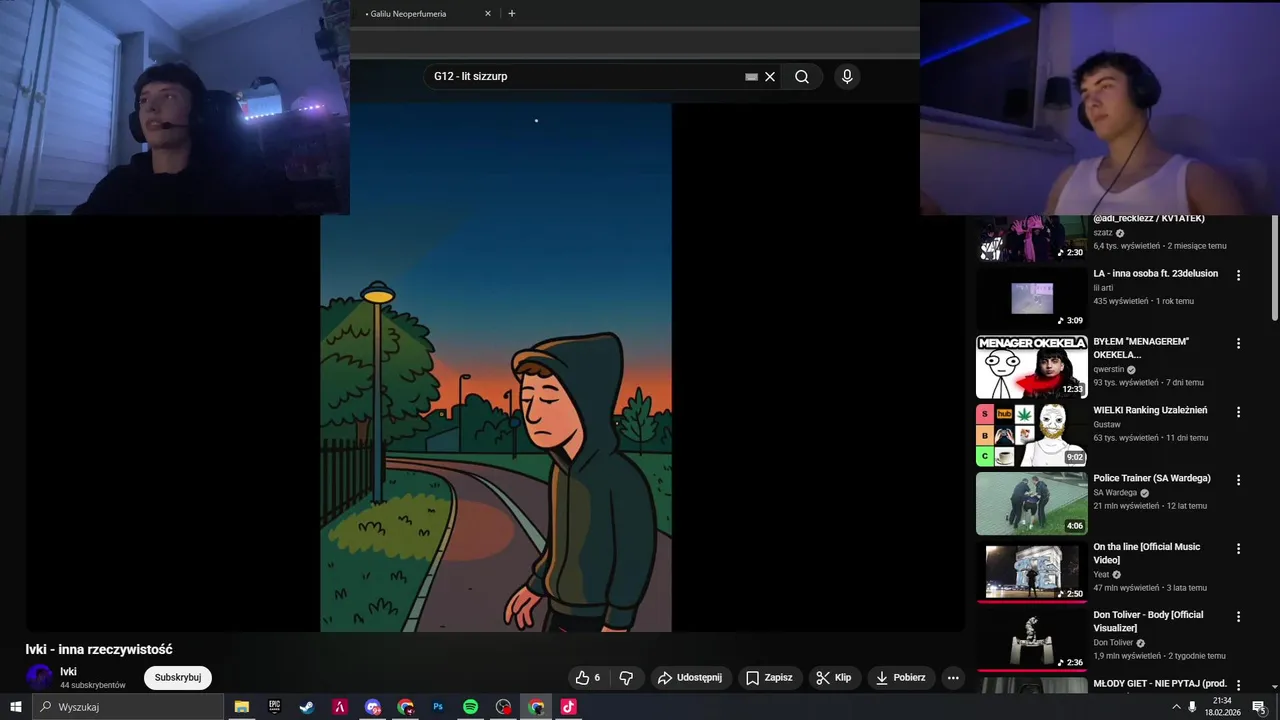Open options menu for LA - inna osoba
The width and height of the screenshot is (1280, 720).
(x=1238, y=275)
